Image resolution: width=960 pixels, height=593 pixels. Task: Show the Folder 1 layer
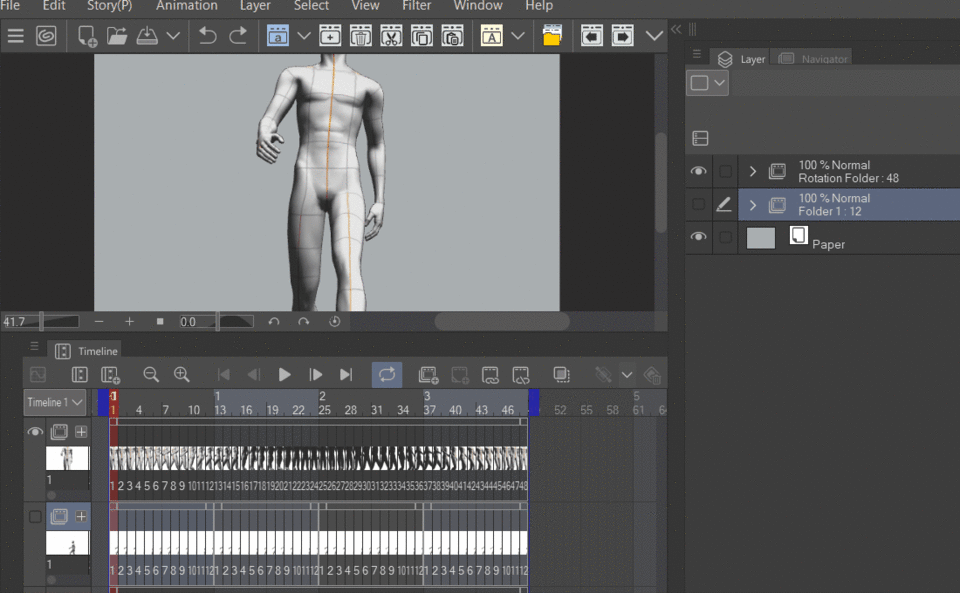(x=698, y=204)
